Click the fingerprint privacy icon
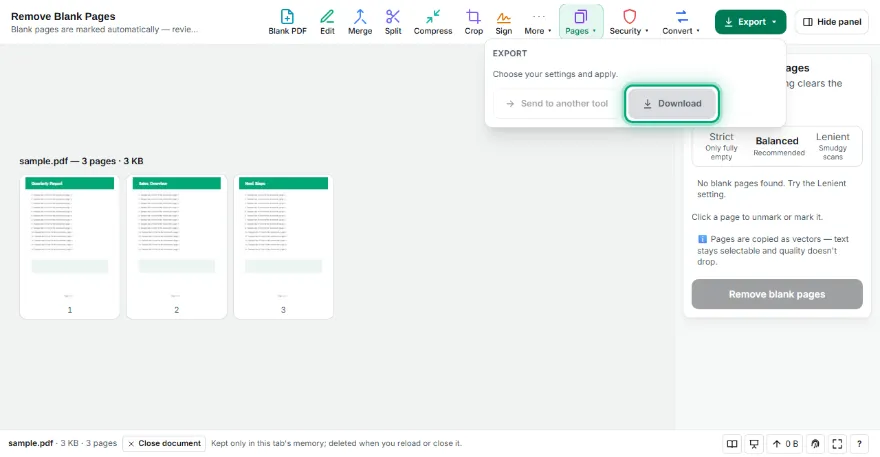This screenshot has width=880, height=457. (x=815, y=444)
